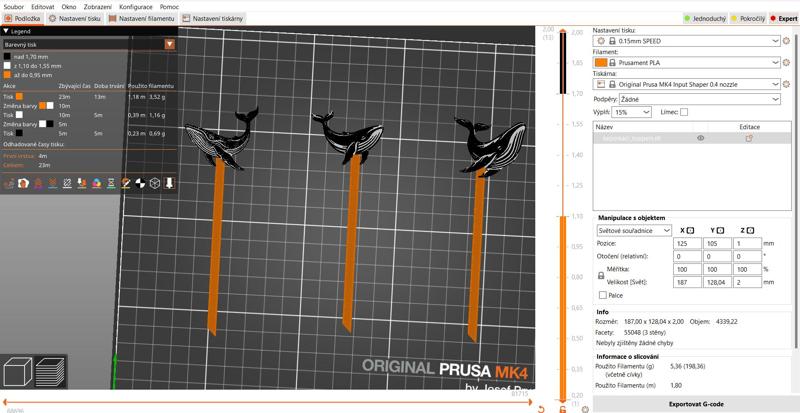Open Světové souřadnice coordinates dropdown

coord(634,231)
